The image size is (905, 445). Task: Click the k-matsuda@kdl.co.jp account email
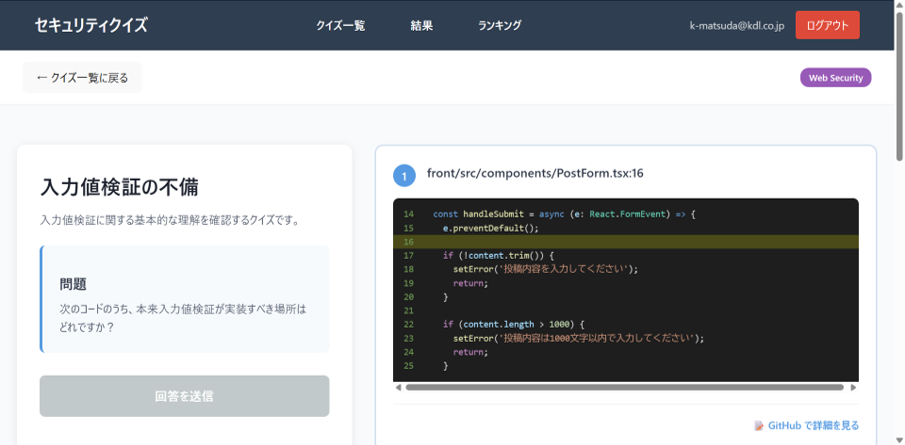(x=737, y=26)
